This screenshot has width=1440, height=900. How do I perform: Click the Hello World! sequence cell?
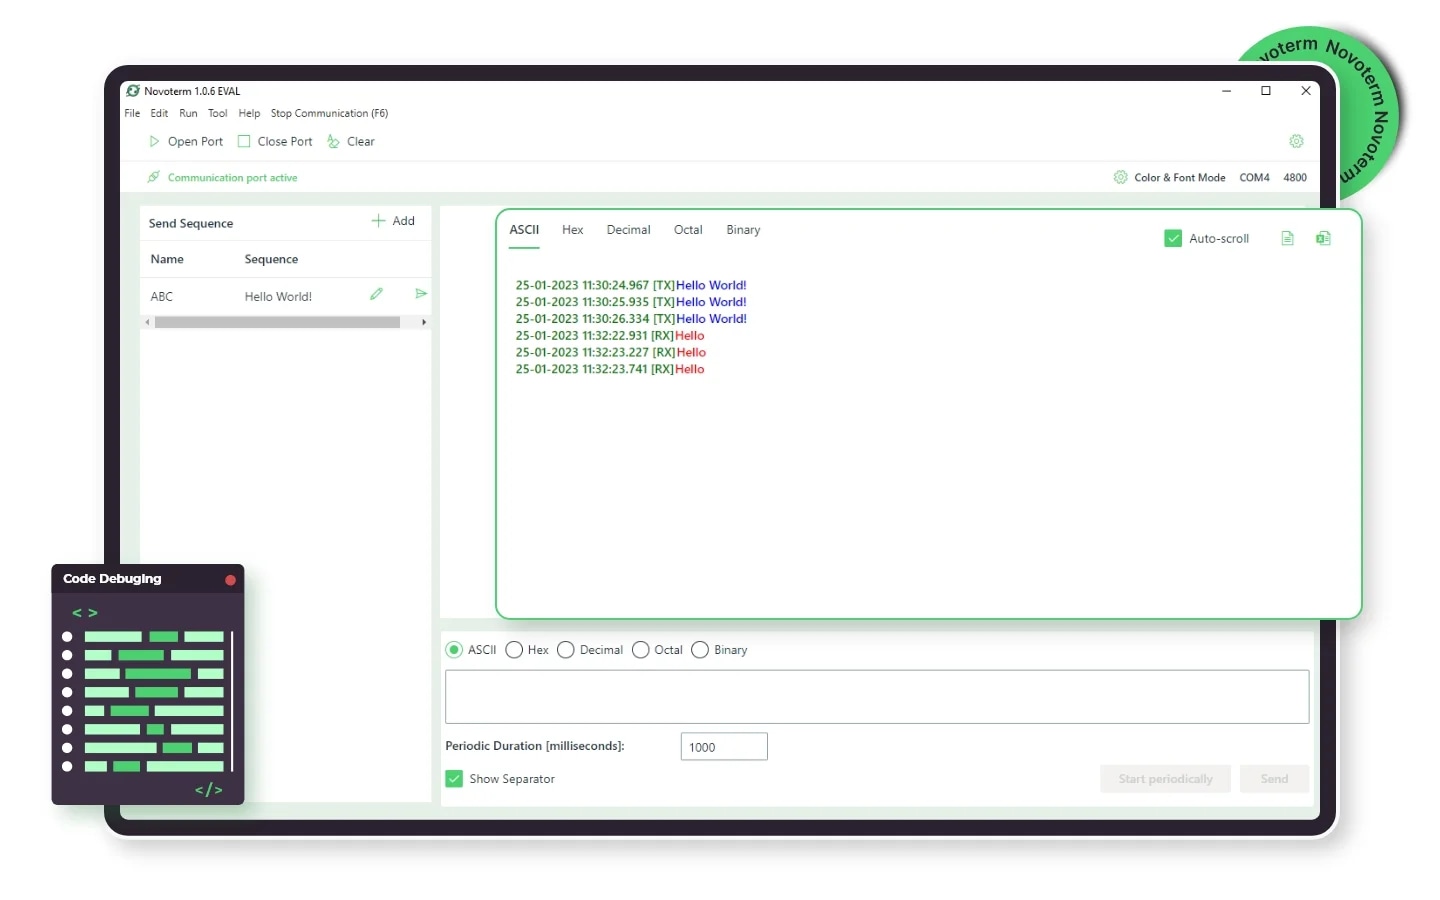coord(278,297)
